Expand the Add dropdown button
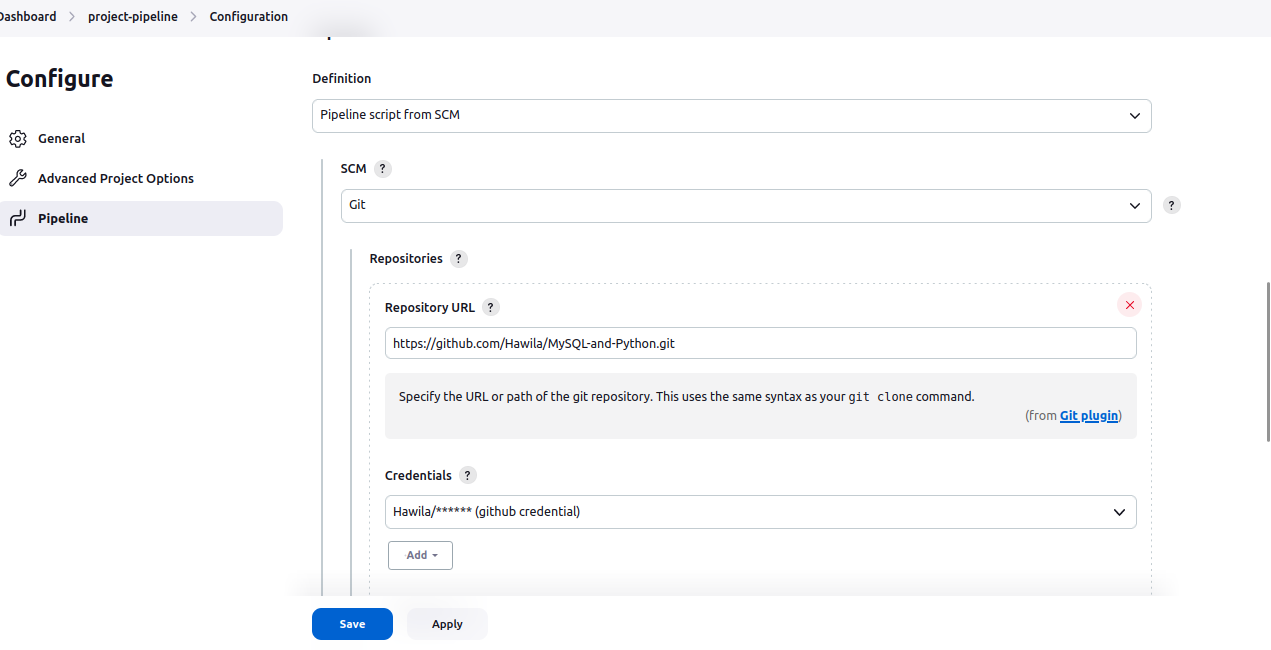This screenshot has width=1271, height=650. click(x=420, y=555)
